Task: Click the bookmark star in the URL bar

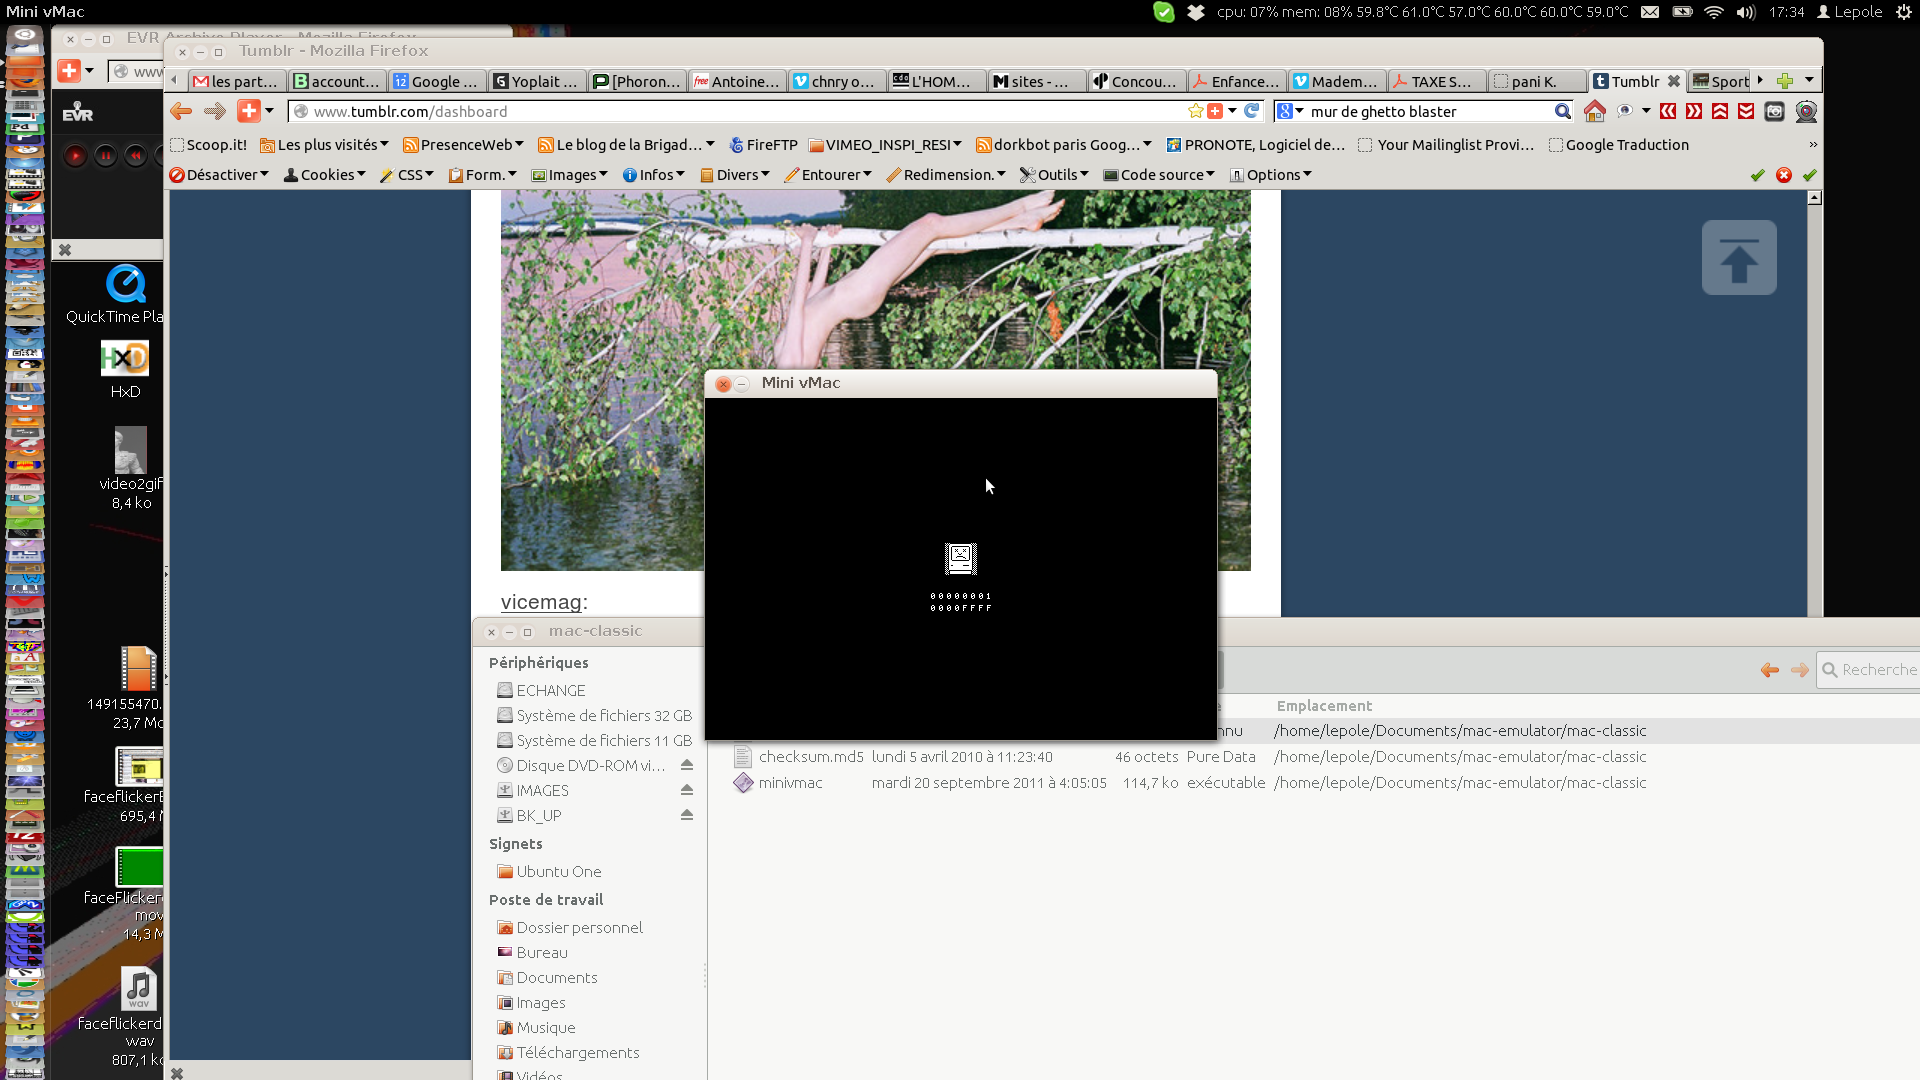Action: point(1195,111)
